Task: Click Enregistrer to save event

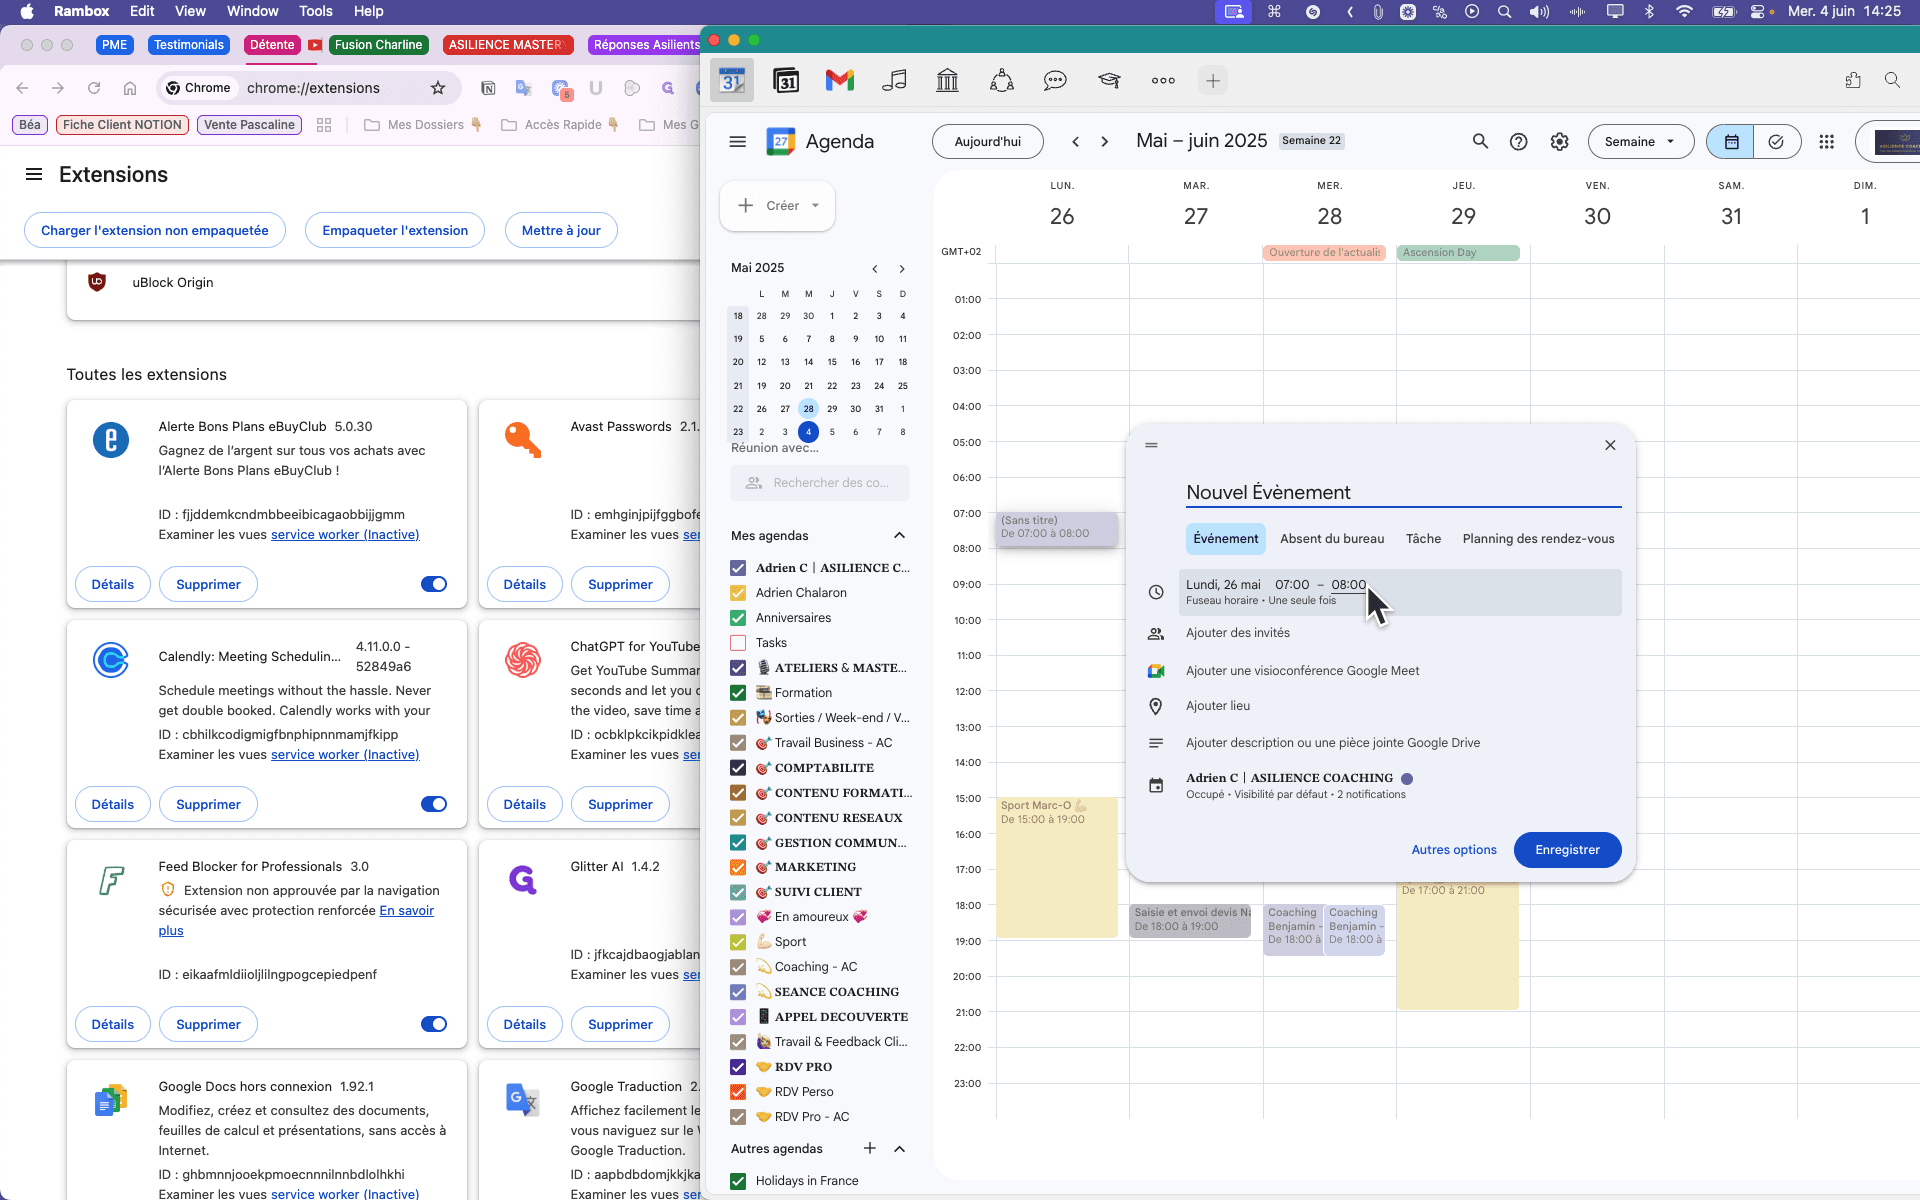Action: pos(1567,850)
